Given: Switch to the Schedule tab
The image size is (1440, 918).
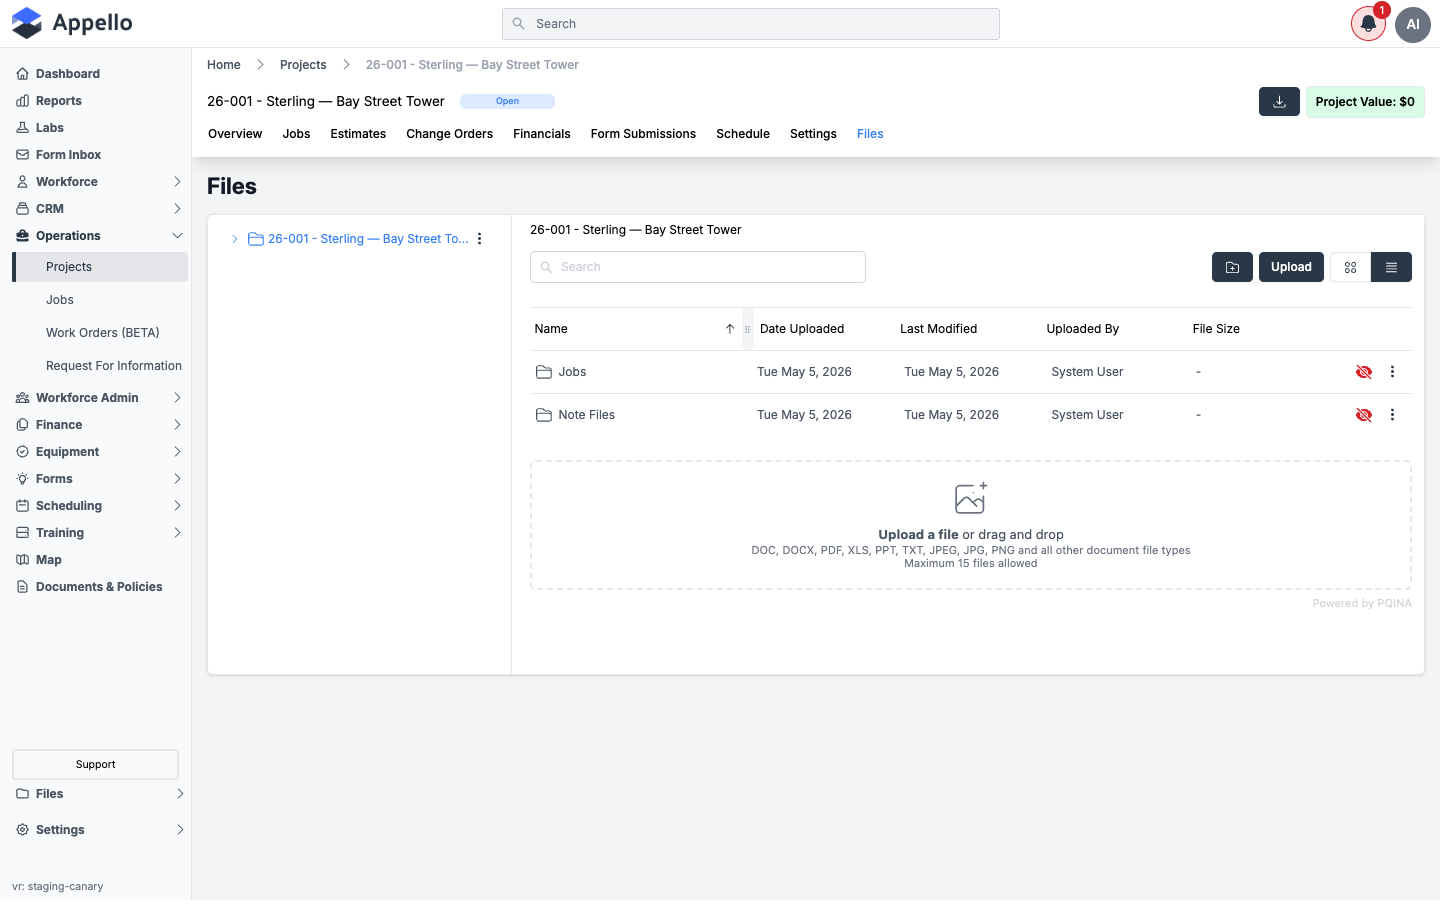Looking at the screenshot, I should pos(743,134).
